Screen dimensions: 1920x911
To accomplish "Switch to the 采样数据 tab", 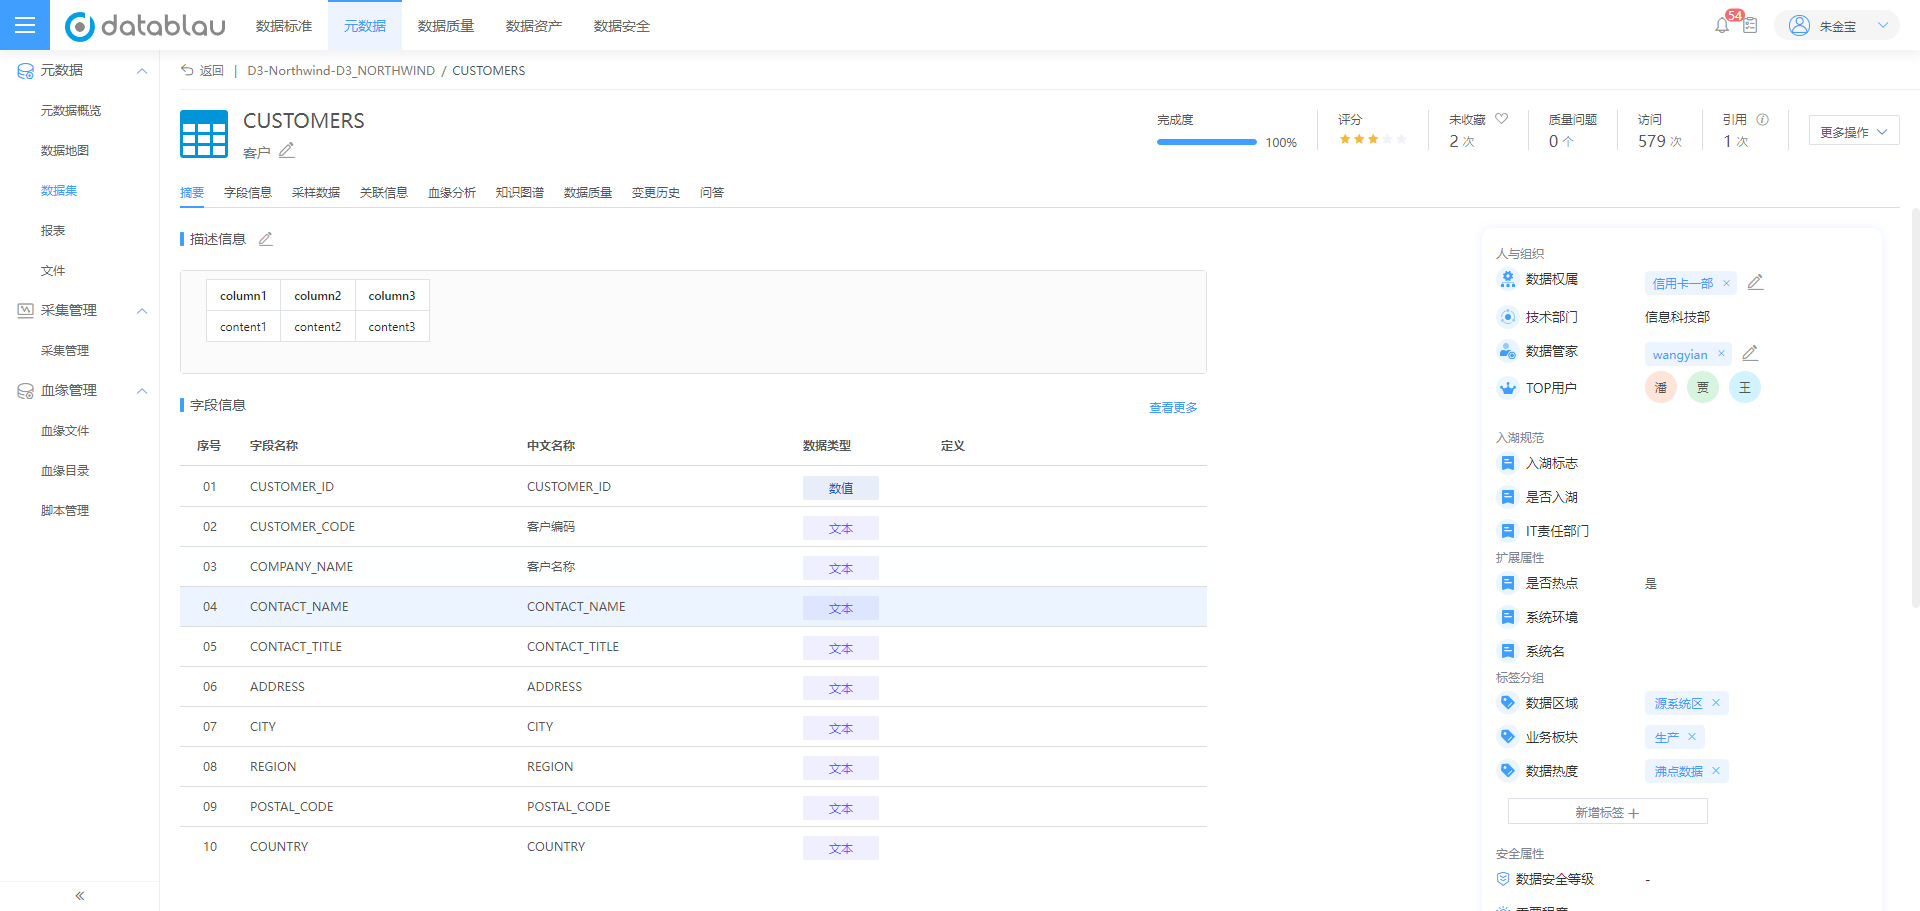I will (316, 192).
